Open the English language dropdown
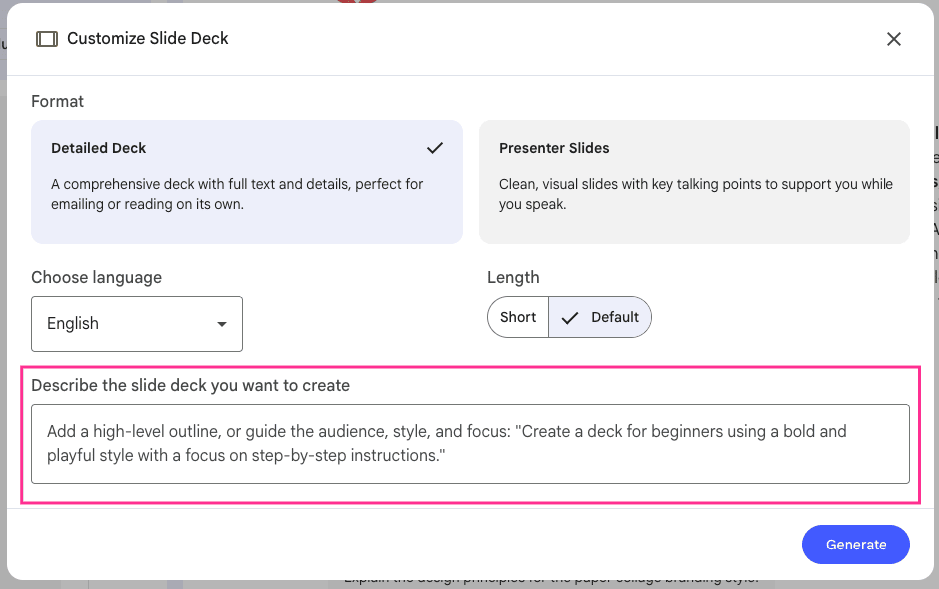939x589 pixels. coord(136,324)
